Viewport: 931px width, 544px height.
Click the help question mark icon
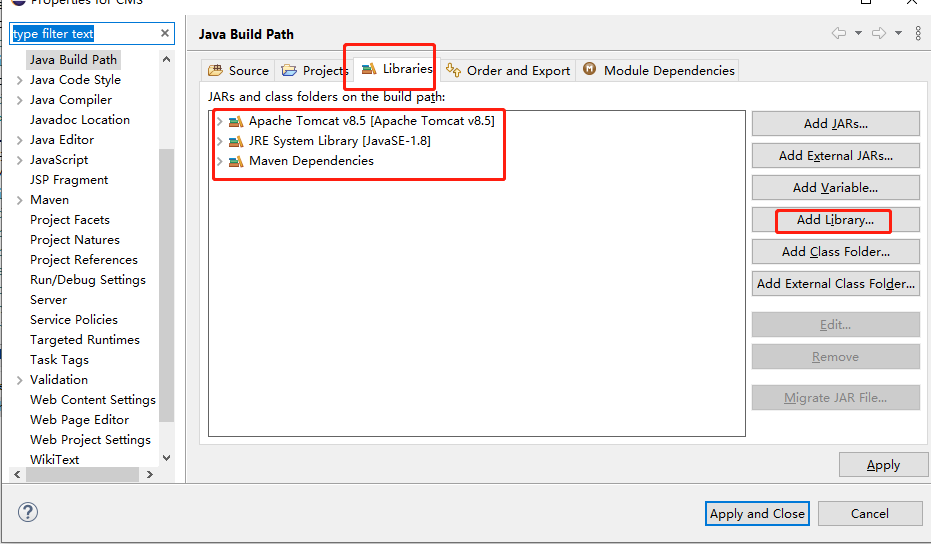point(28,512)
